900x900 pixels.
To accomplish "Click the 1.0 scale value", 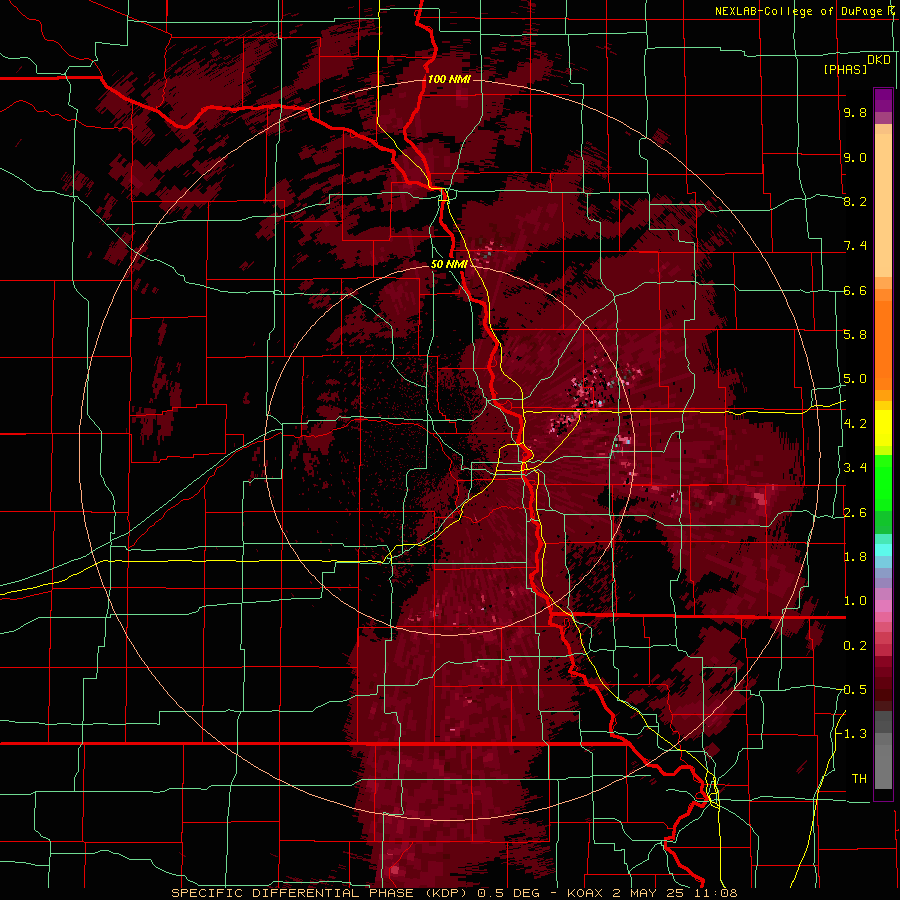I will coord(855,601).
